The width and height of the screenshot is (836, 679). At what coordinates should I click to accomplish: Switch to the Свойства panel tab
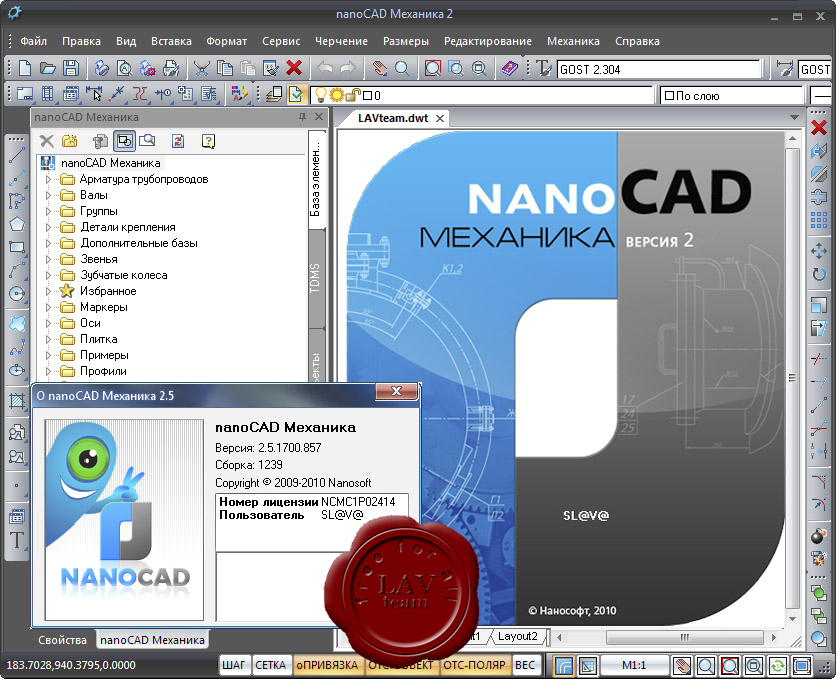(x=62, y=640)
